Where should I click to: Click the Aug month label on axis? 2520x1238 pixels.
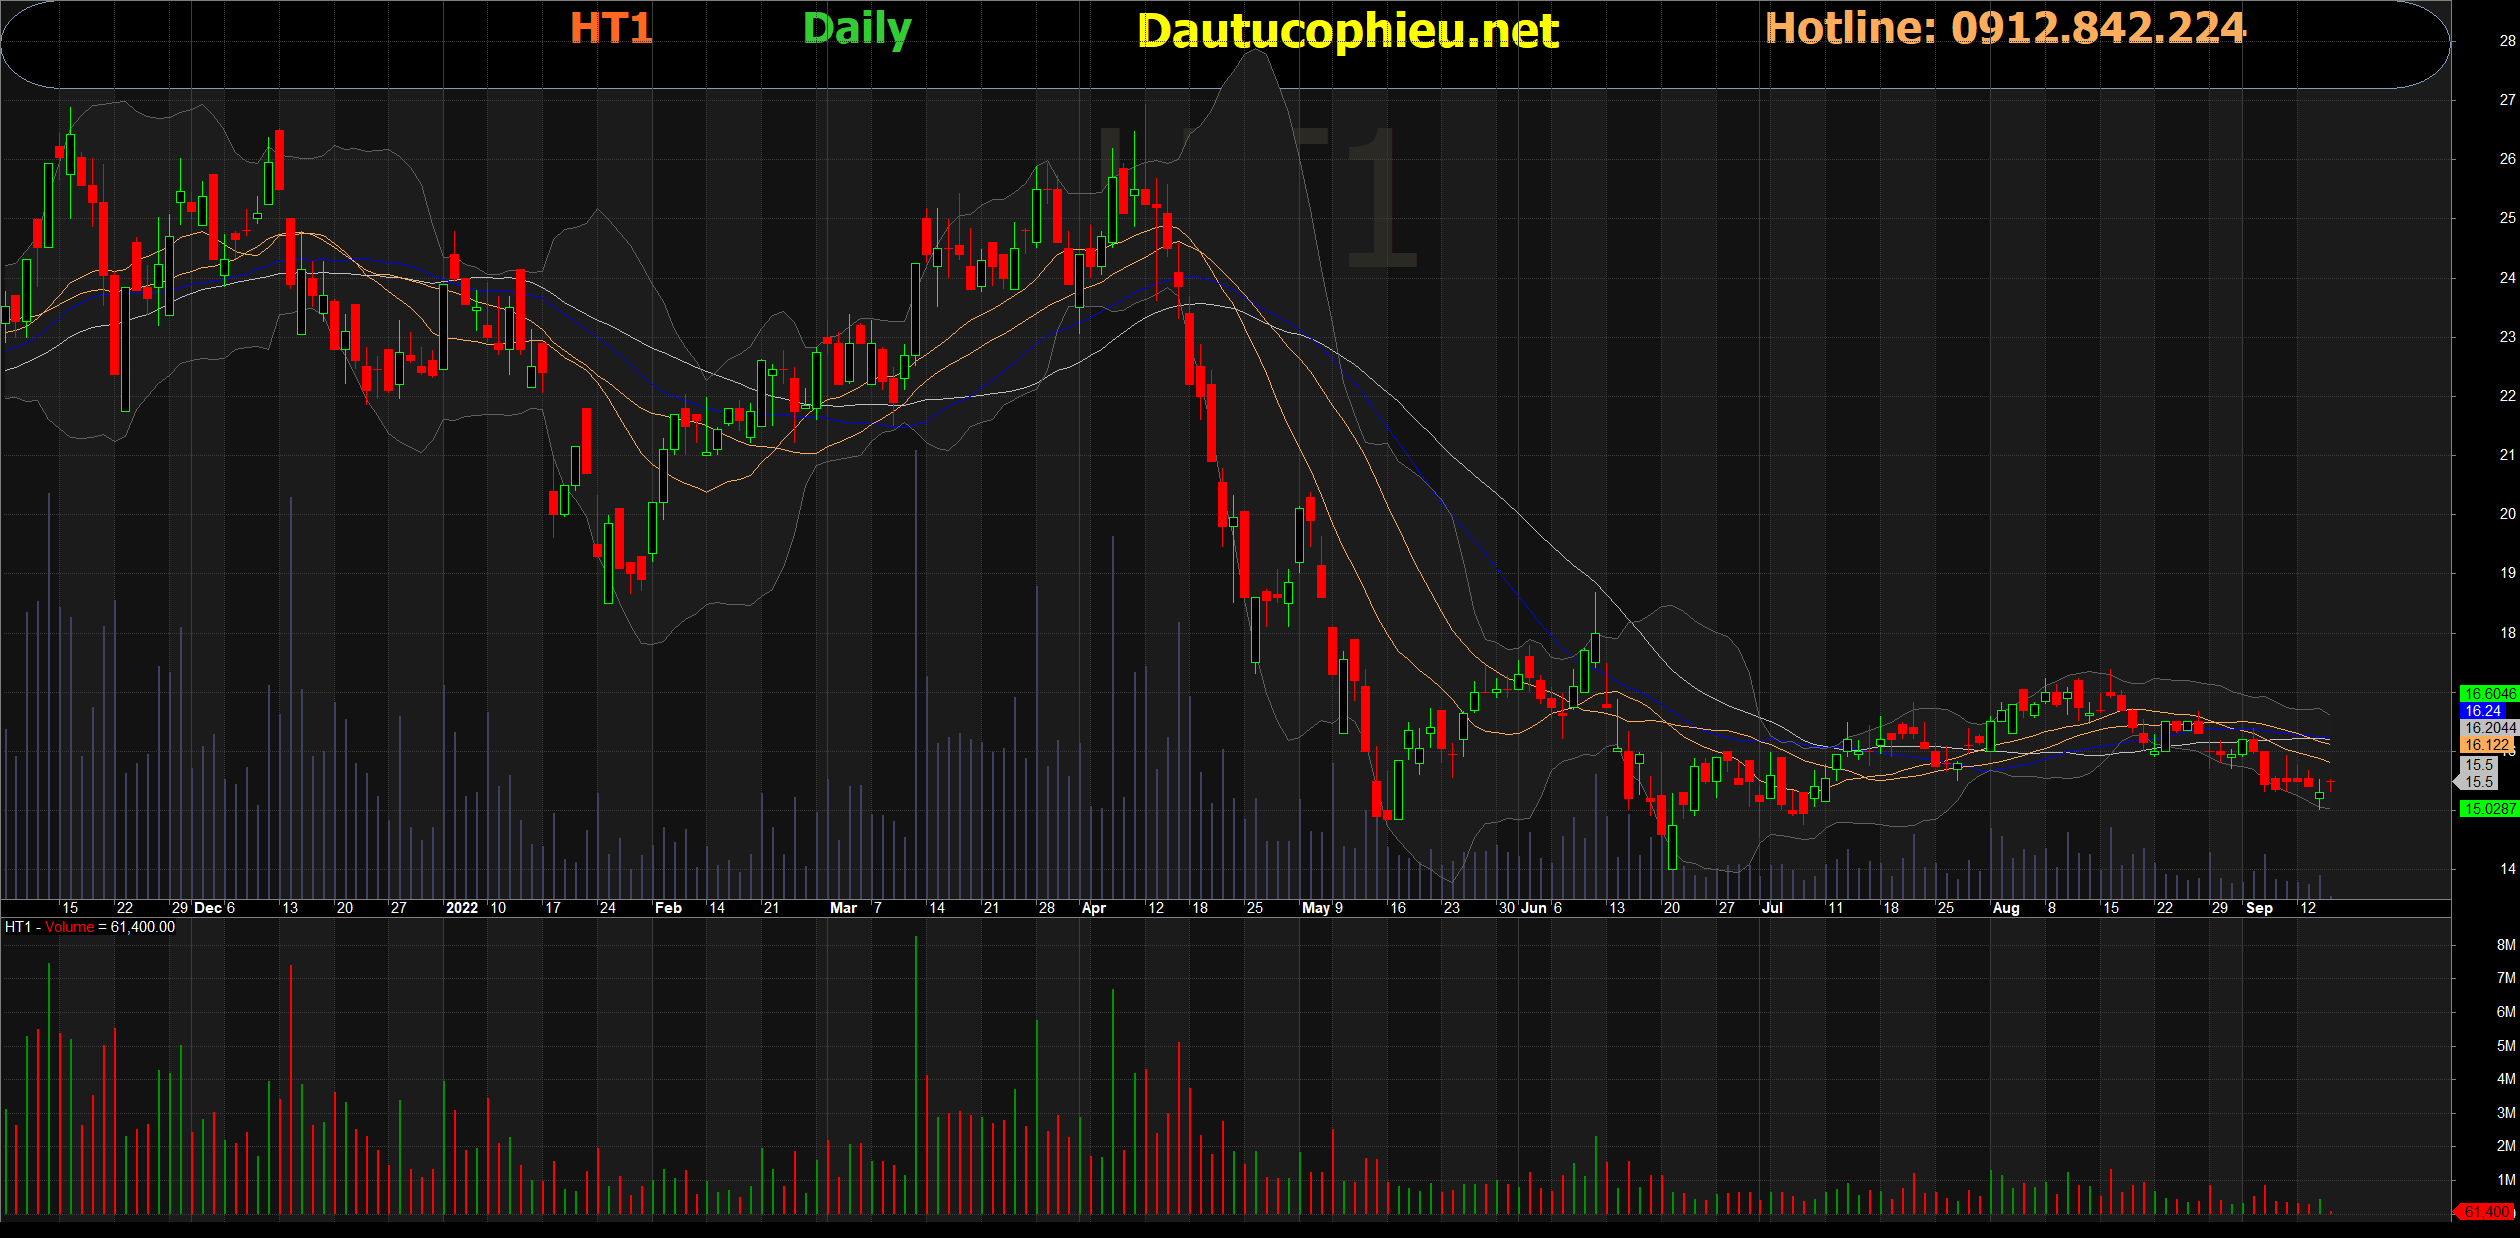2005,908
